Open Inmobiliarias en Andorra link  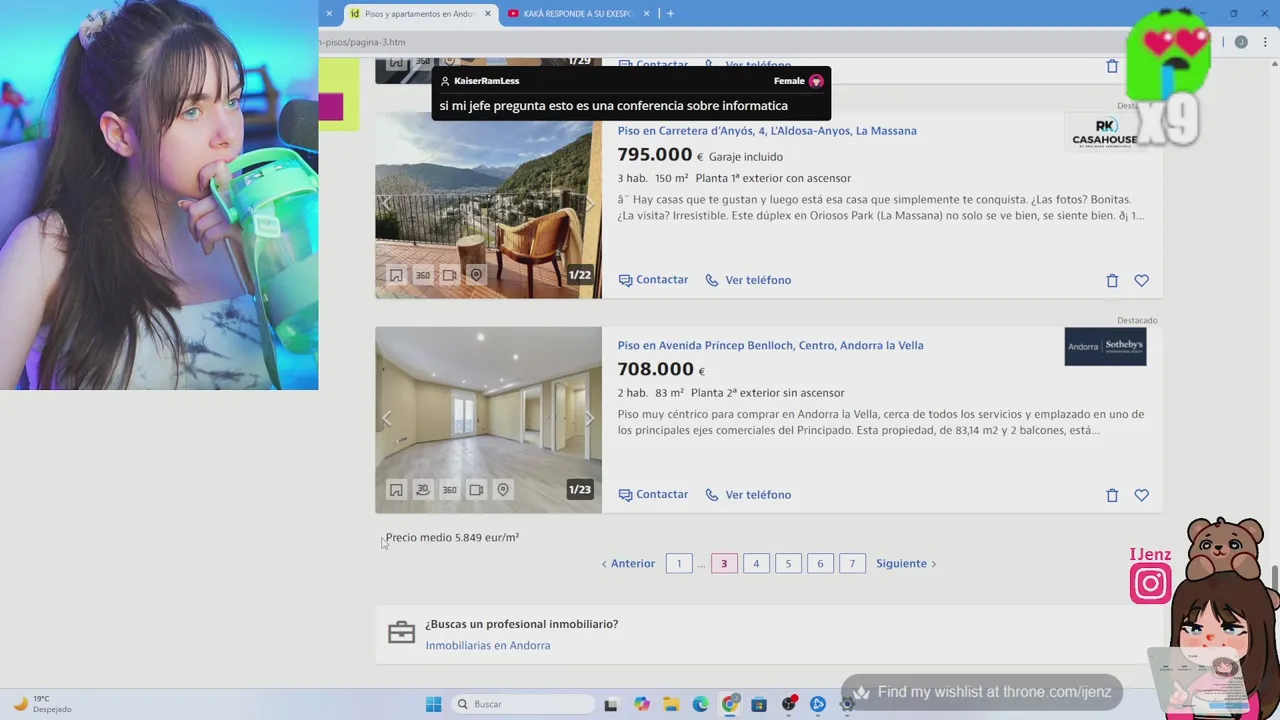pyautogui.click(x=488, y=646)
